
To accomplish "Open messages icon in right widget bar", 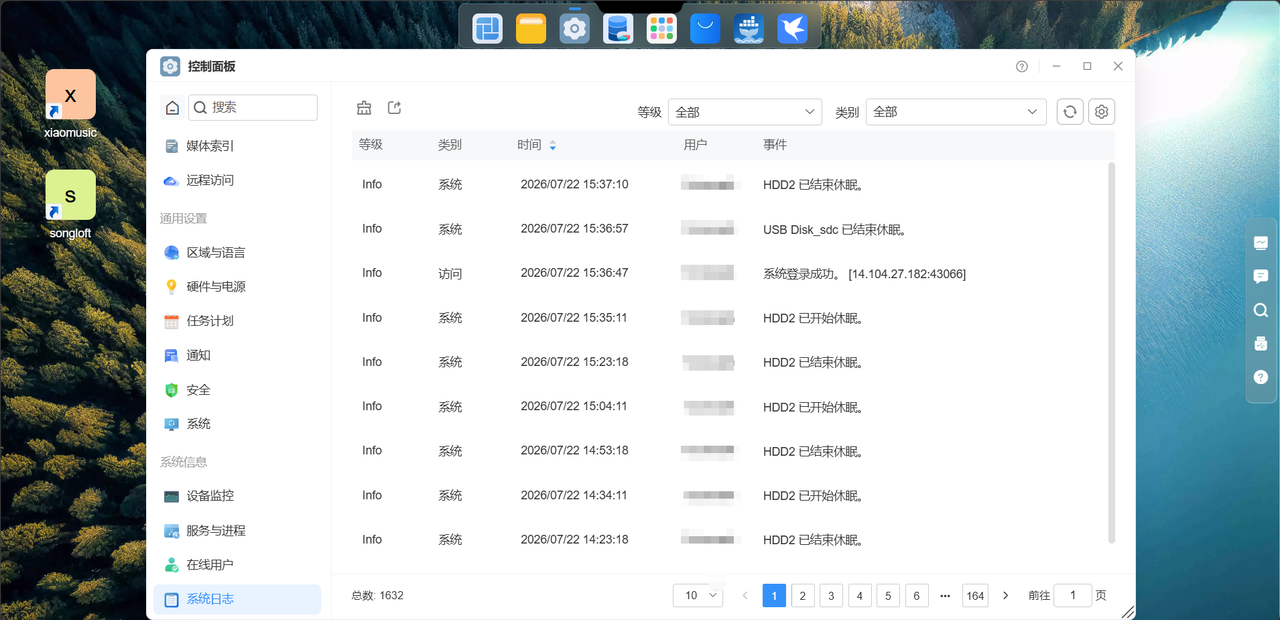I will coord(1261,276).
